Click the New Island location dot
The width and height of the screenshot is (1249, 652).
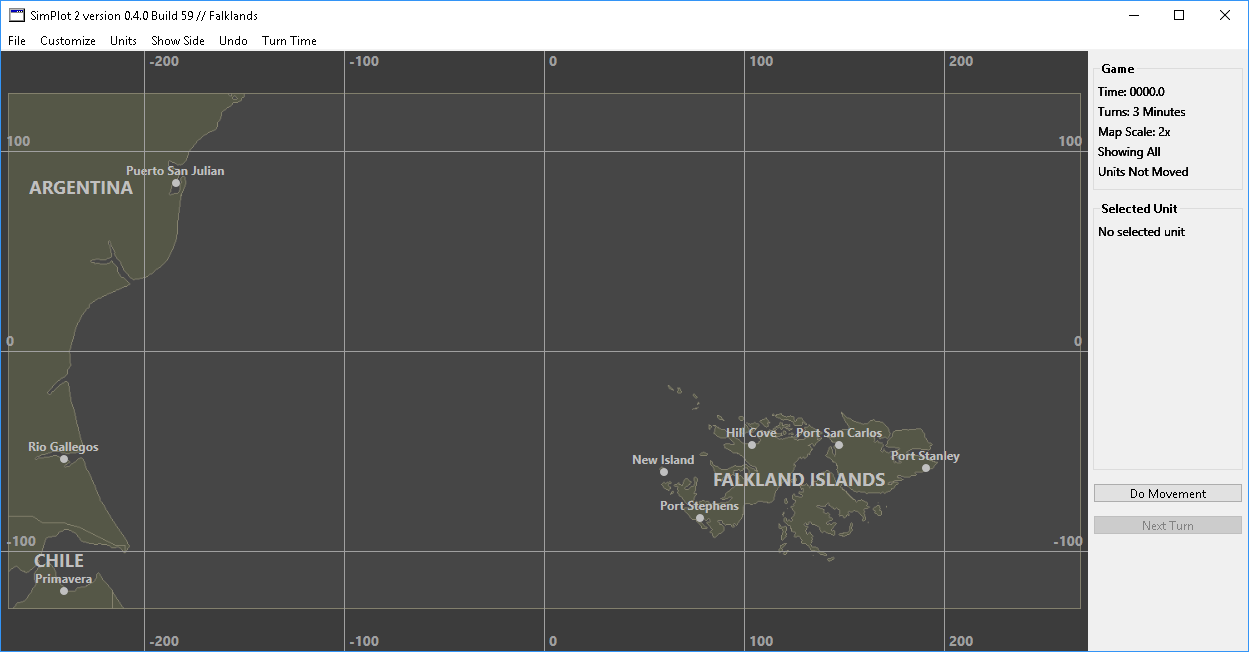coord(664,472)
